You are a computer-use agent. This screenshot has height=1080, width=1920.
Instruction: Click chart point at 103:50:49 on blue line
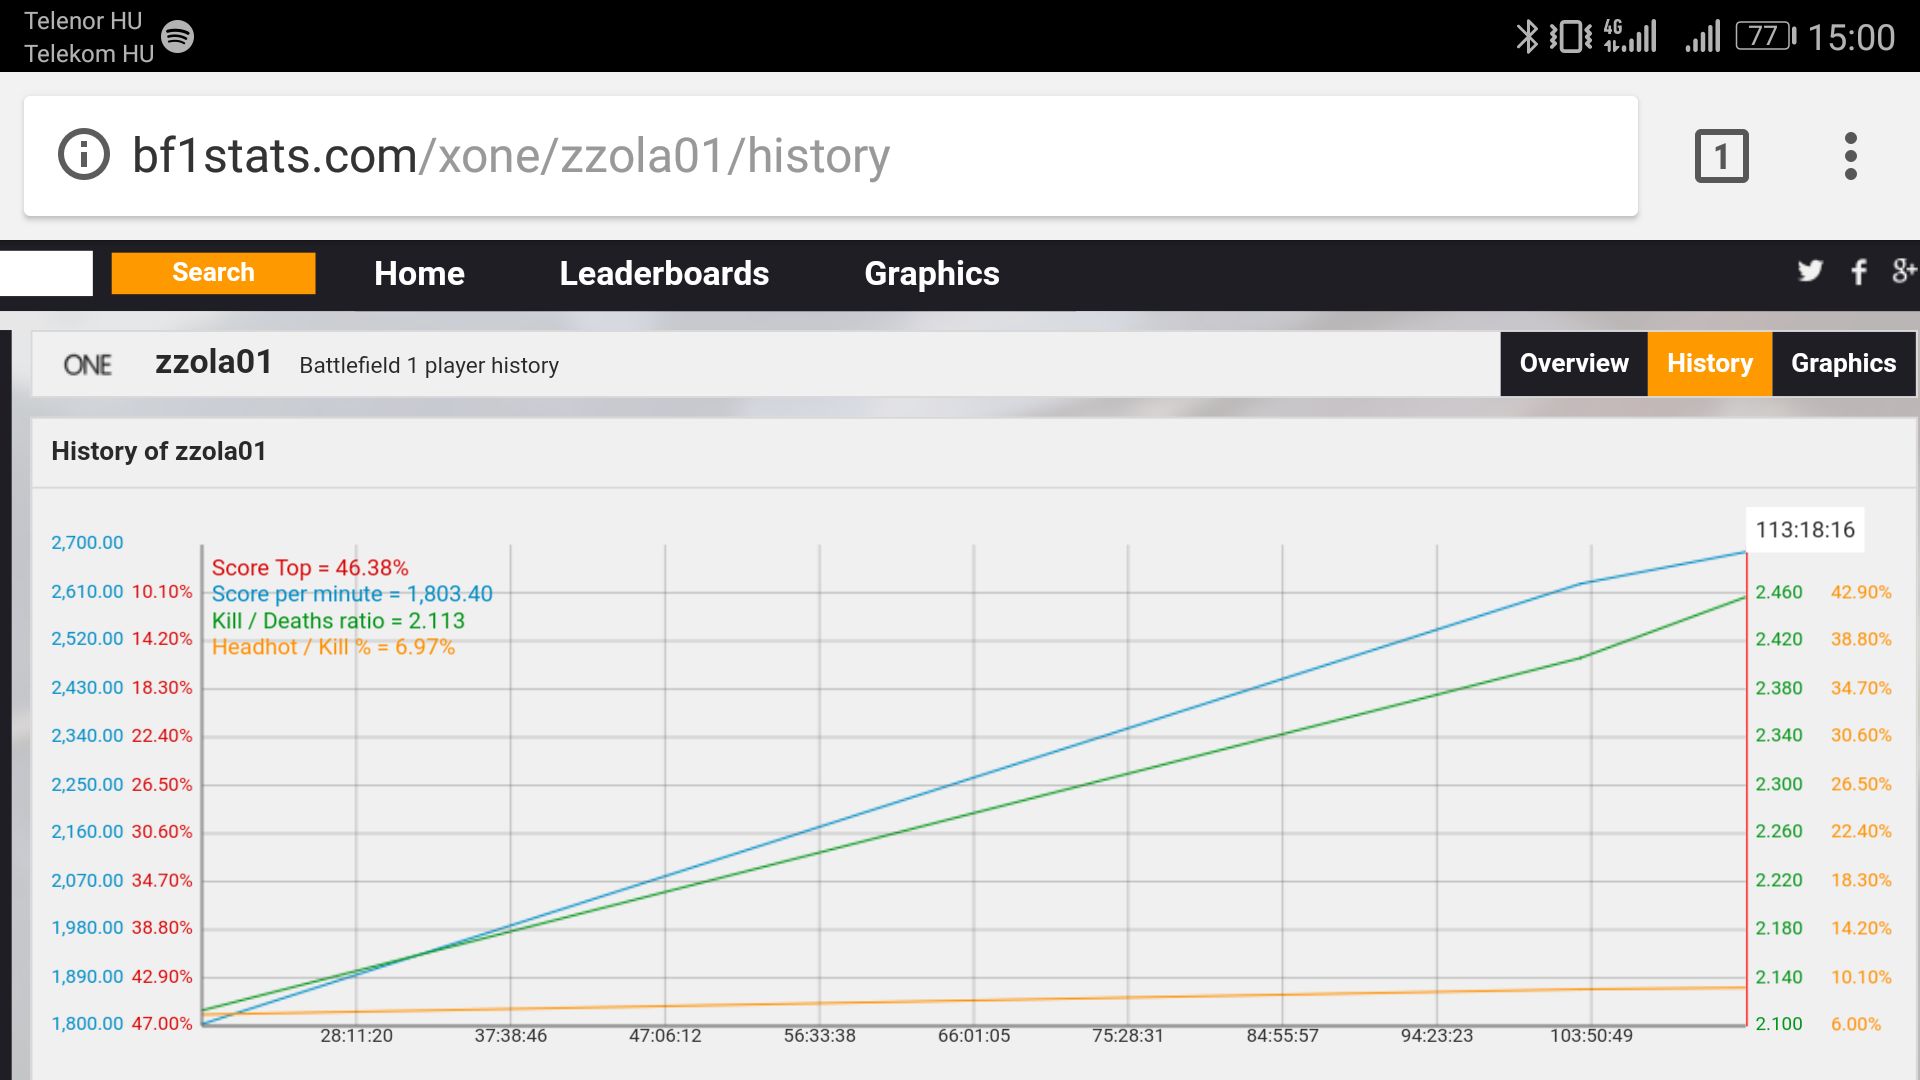tap(1590, 582)
